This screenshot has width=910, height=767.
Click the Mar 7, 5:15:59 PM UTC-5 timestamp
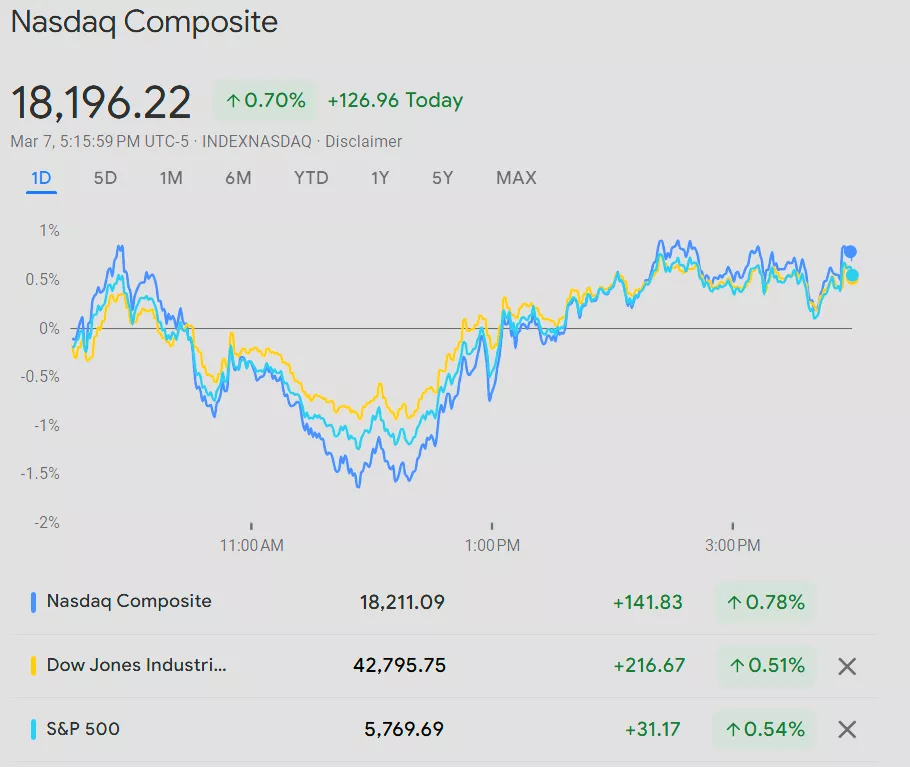100,142
